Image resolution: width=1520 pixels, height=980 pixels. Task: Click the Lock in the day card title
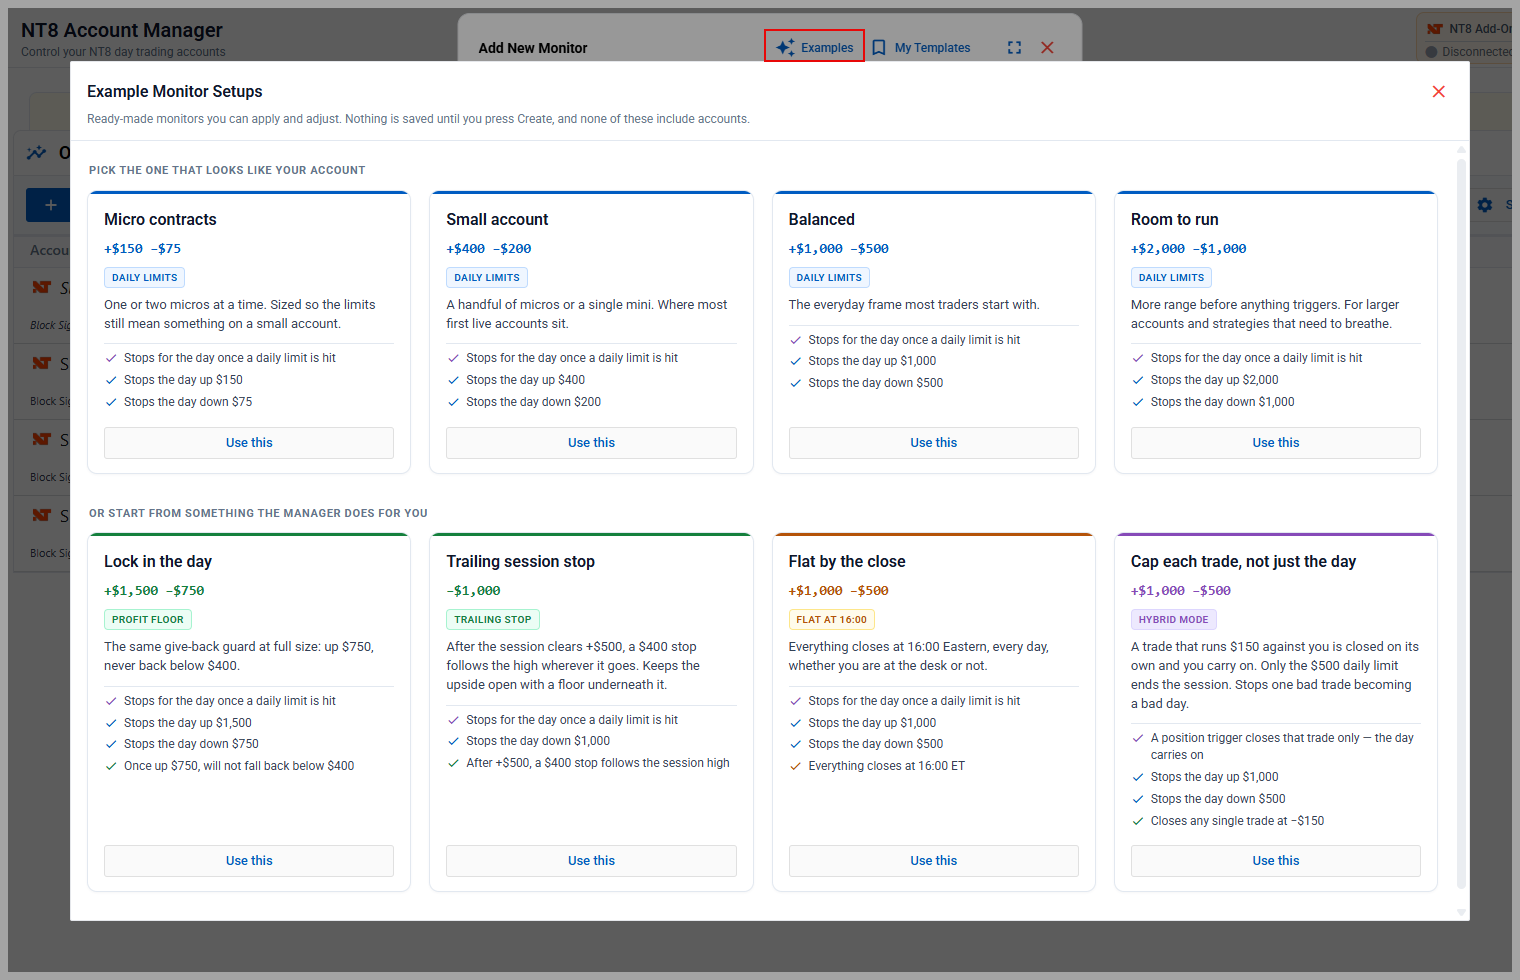coord(158,562)
